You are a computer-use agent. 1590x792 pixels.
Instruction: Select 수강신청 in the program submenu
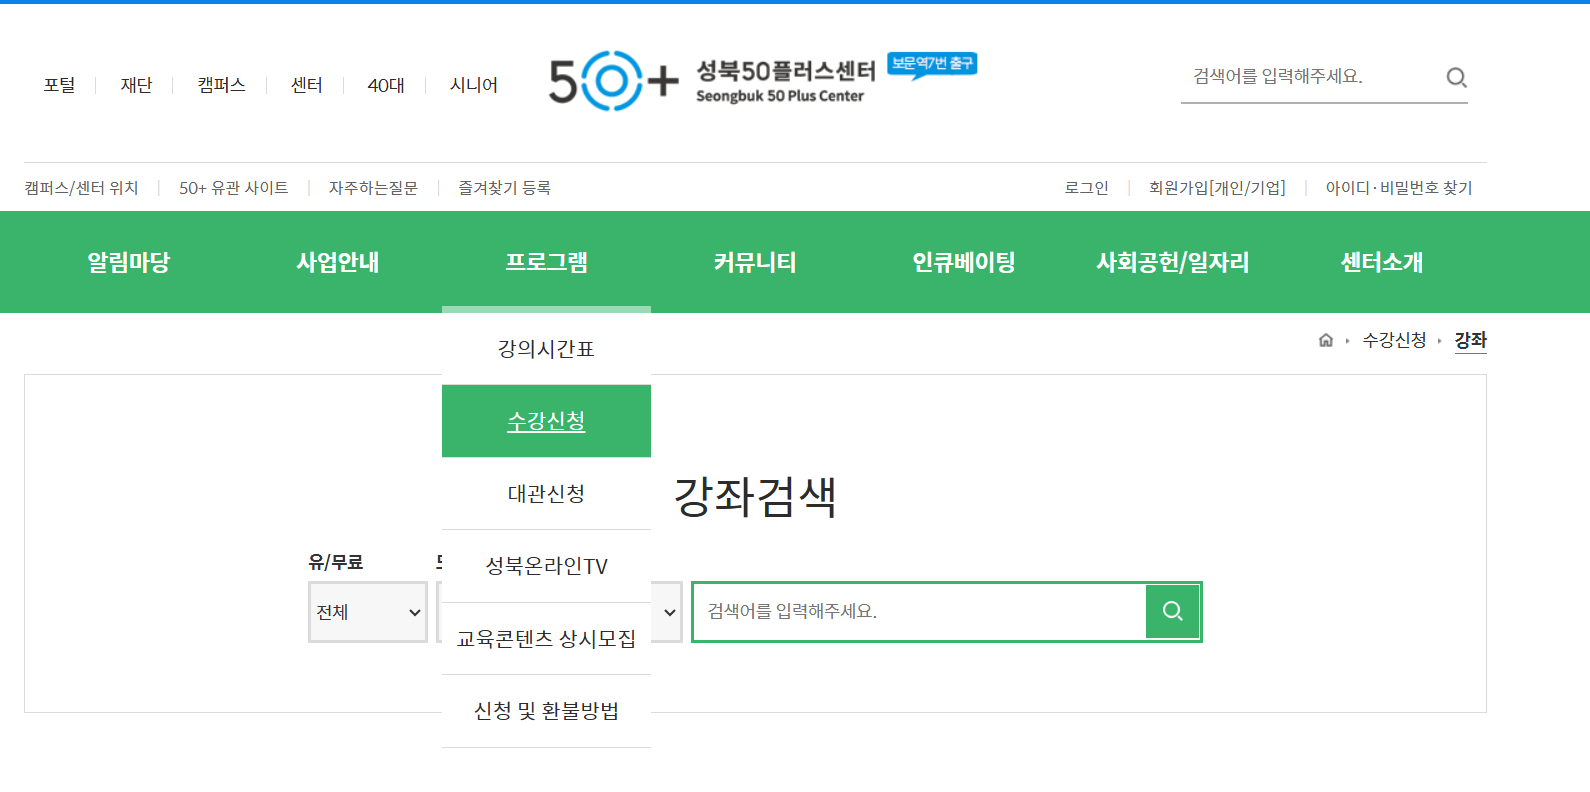pos(546,421)
